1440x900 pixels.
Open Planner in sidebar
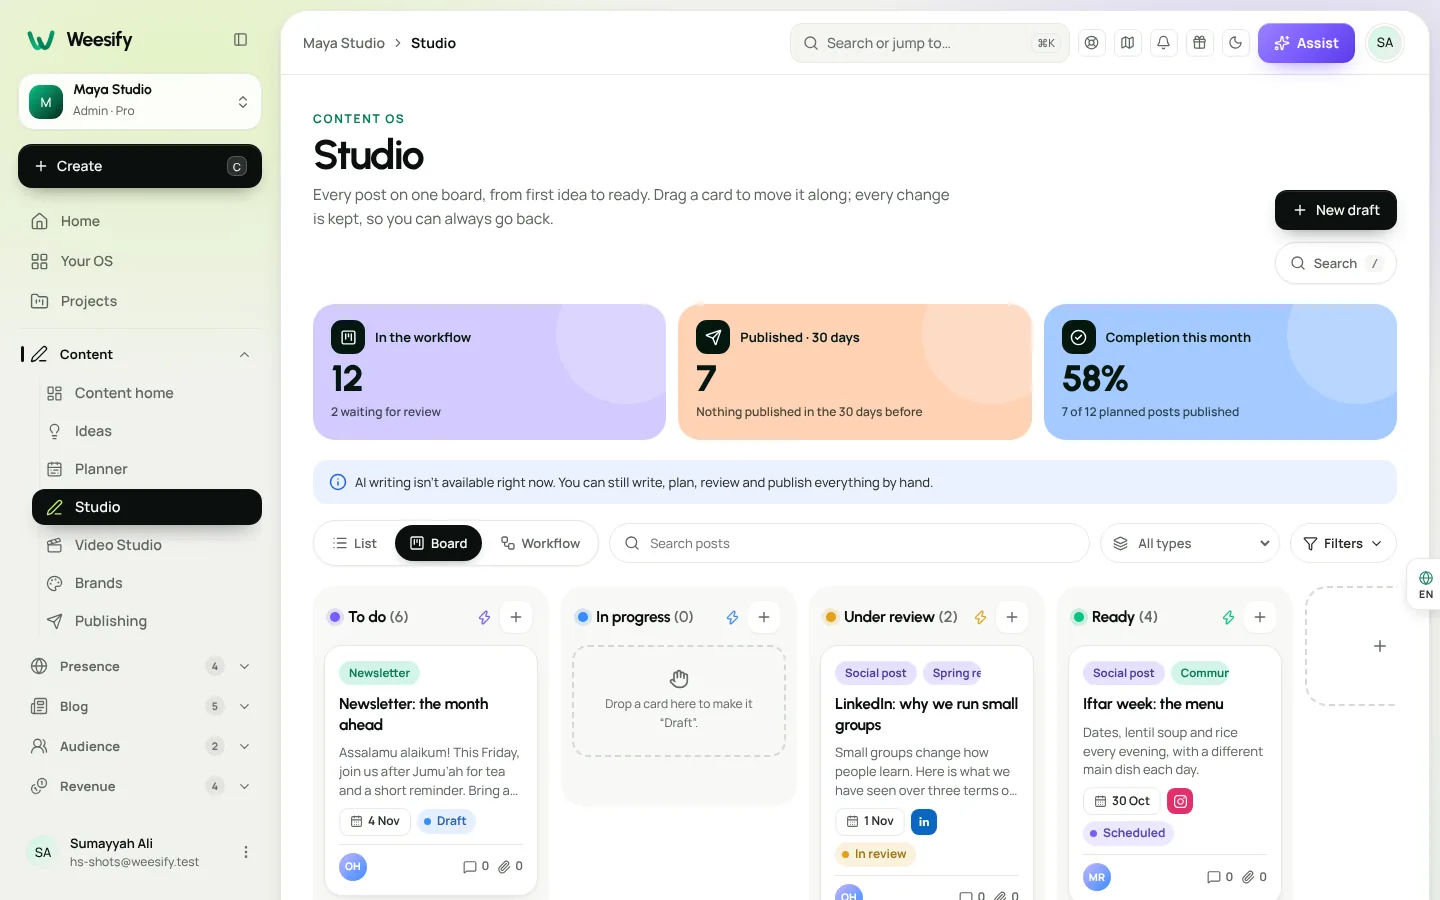(x=147, y=469)
